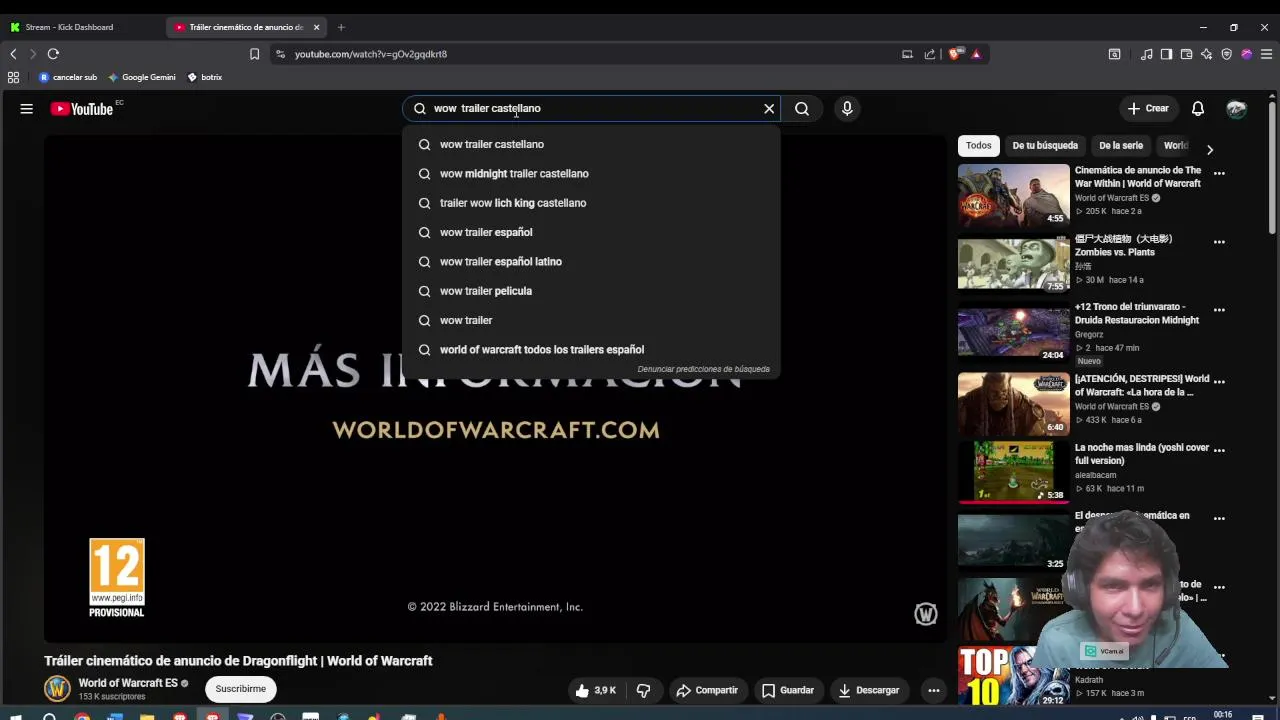The height and width of the screenshot is (720, 1280).
Task: Choose the plain 'wow trailer' suggestion
Action: 591,320
